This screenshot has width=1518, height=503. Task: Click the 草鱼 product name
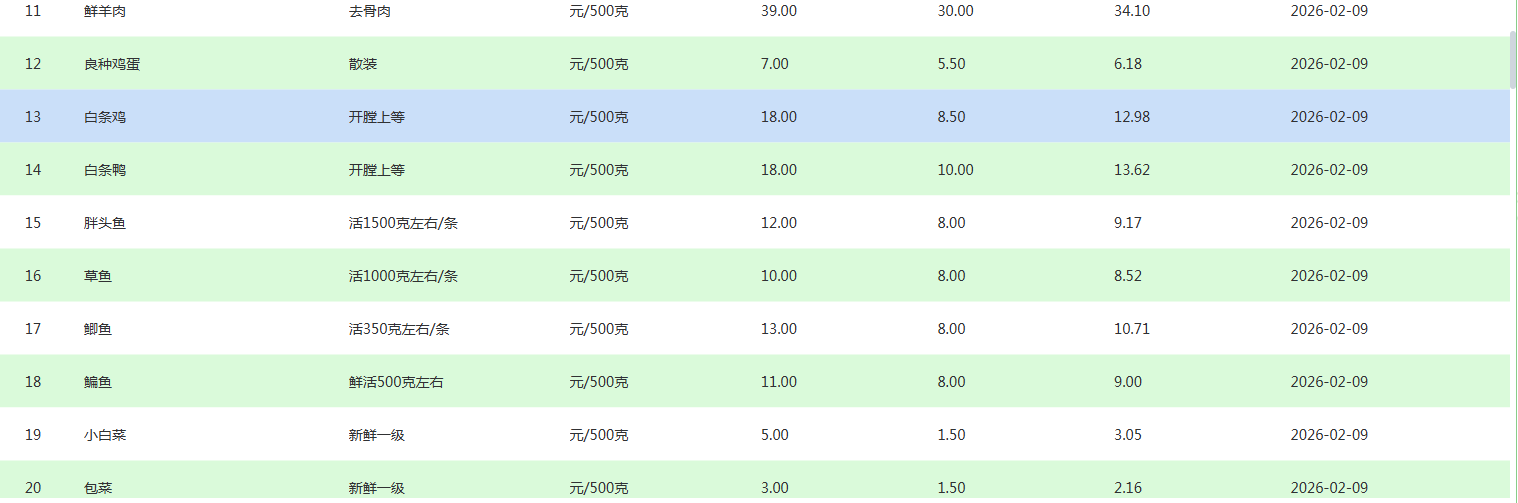coord(98,276)
